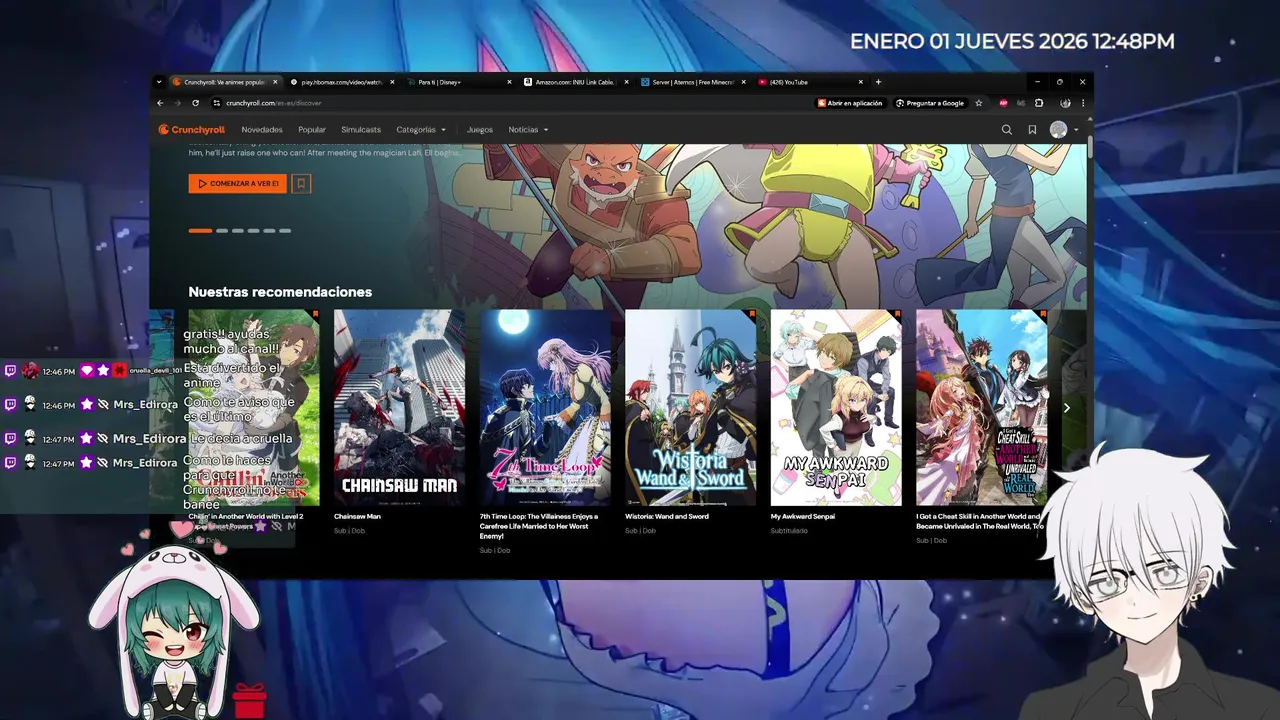Open Simulcasts in Crunchyroll navigation
This screenshot has width=1280, height=720.
pyautogui.click(x=361, y=129)
